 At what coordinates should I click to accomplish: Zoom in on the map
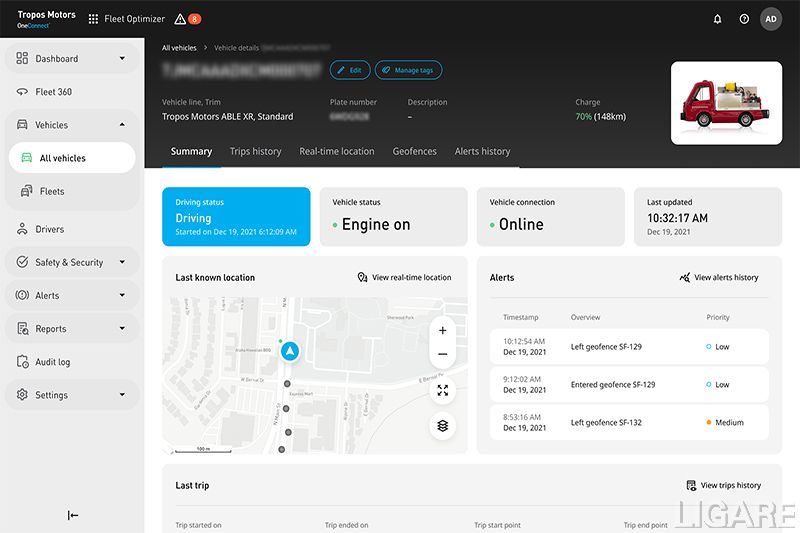click(442, 330)
